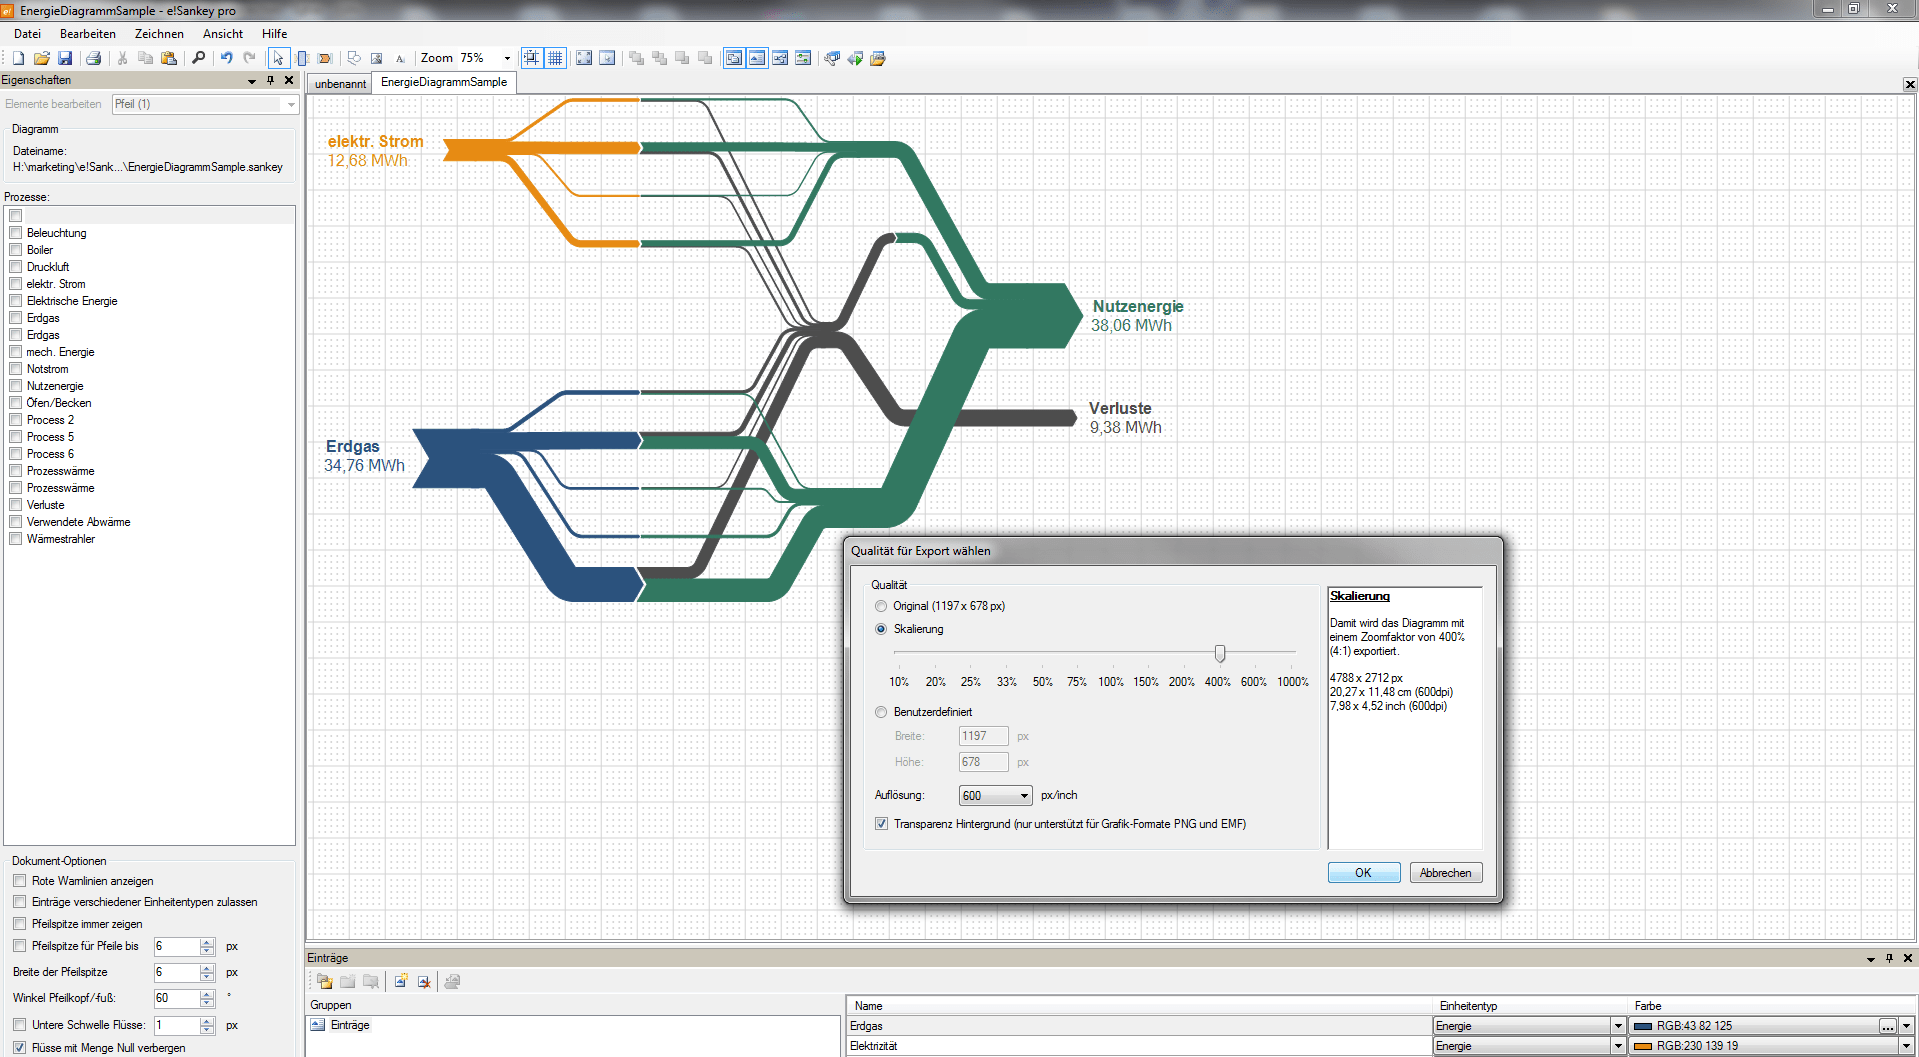Check the Verluste process checkbox

16,505
